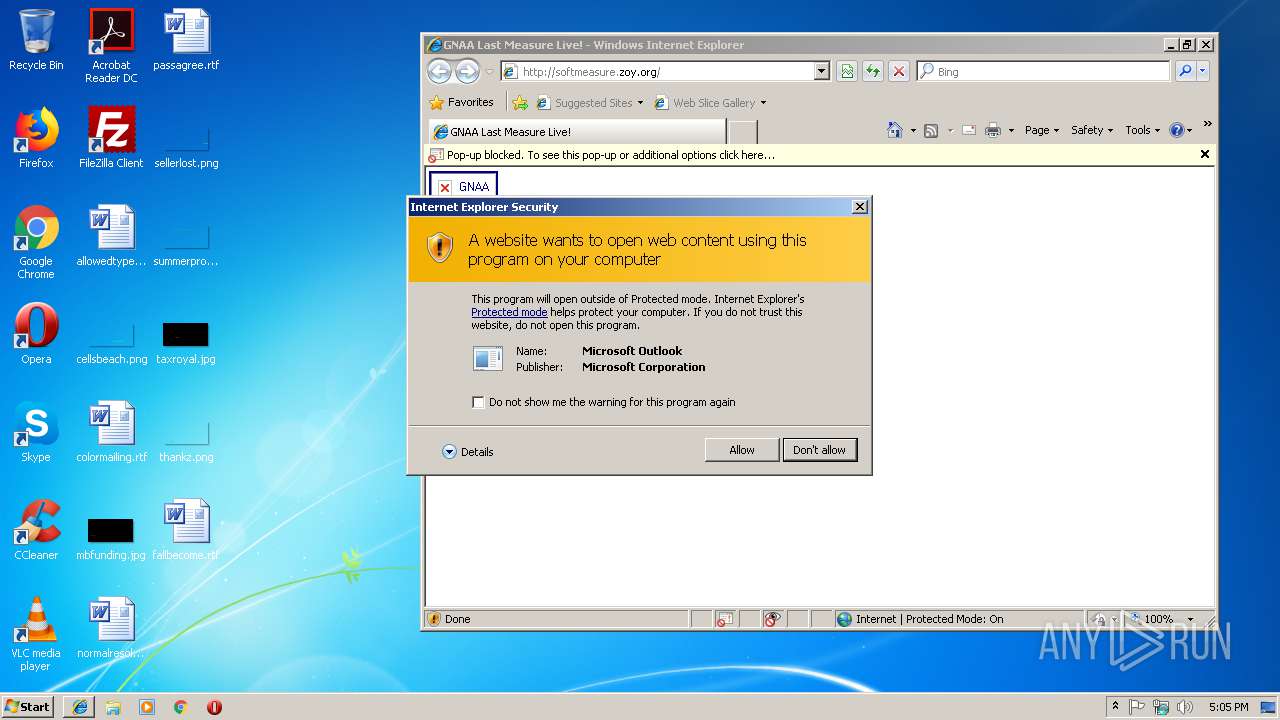The height and width of the screenshot is (720, 1280).
Task: Open the Safety menu
Action: click(x=1091, y=130)
